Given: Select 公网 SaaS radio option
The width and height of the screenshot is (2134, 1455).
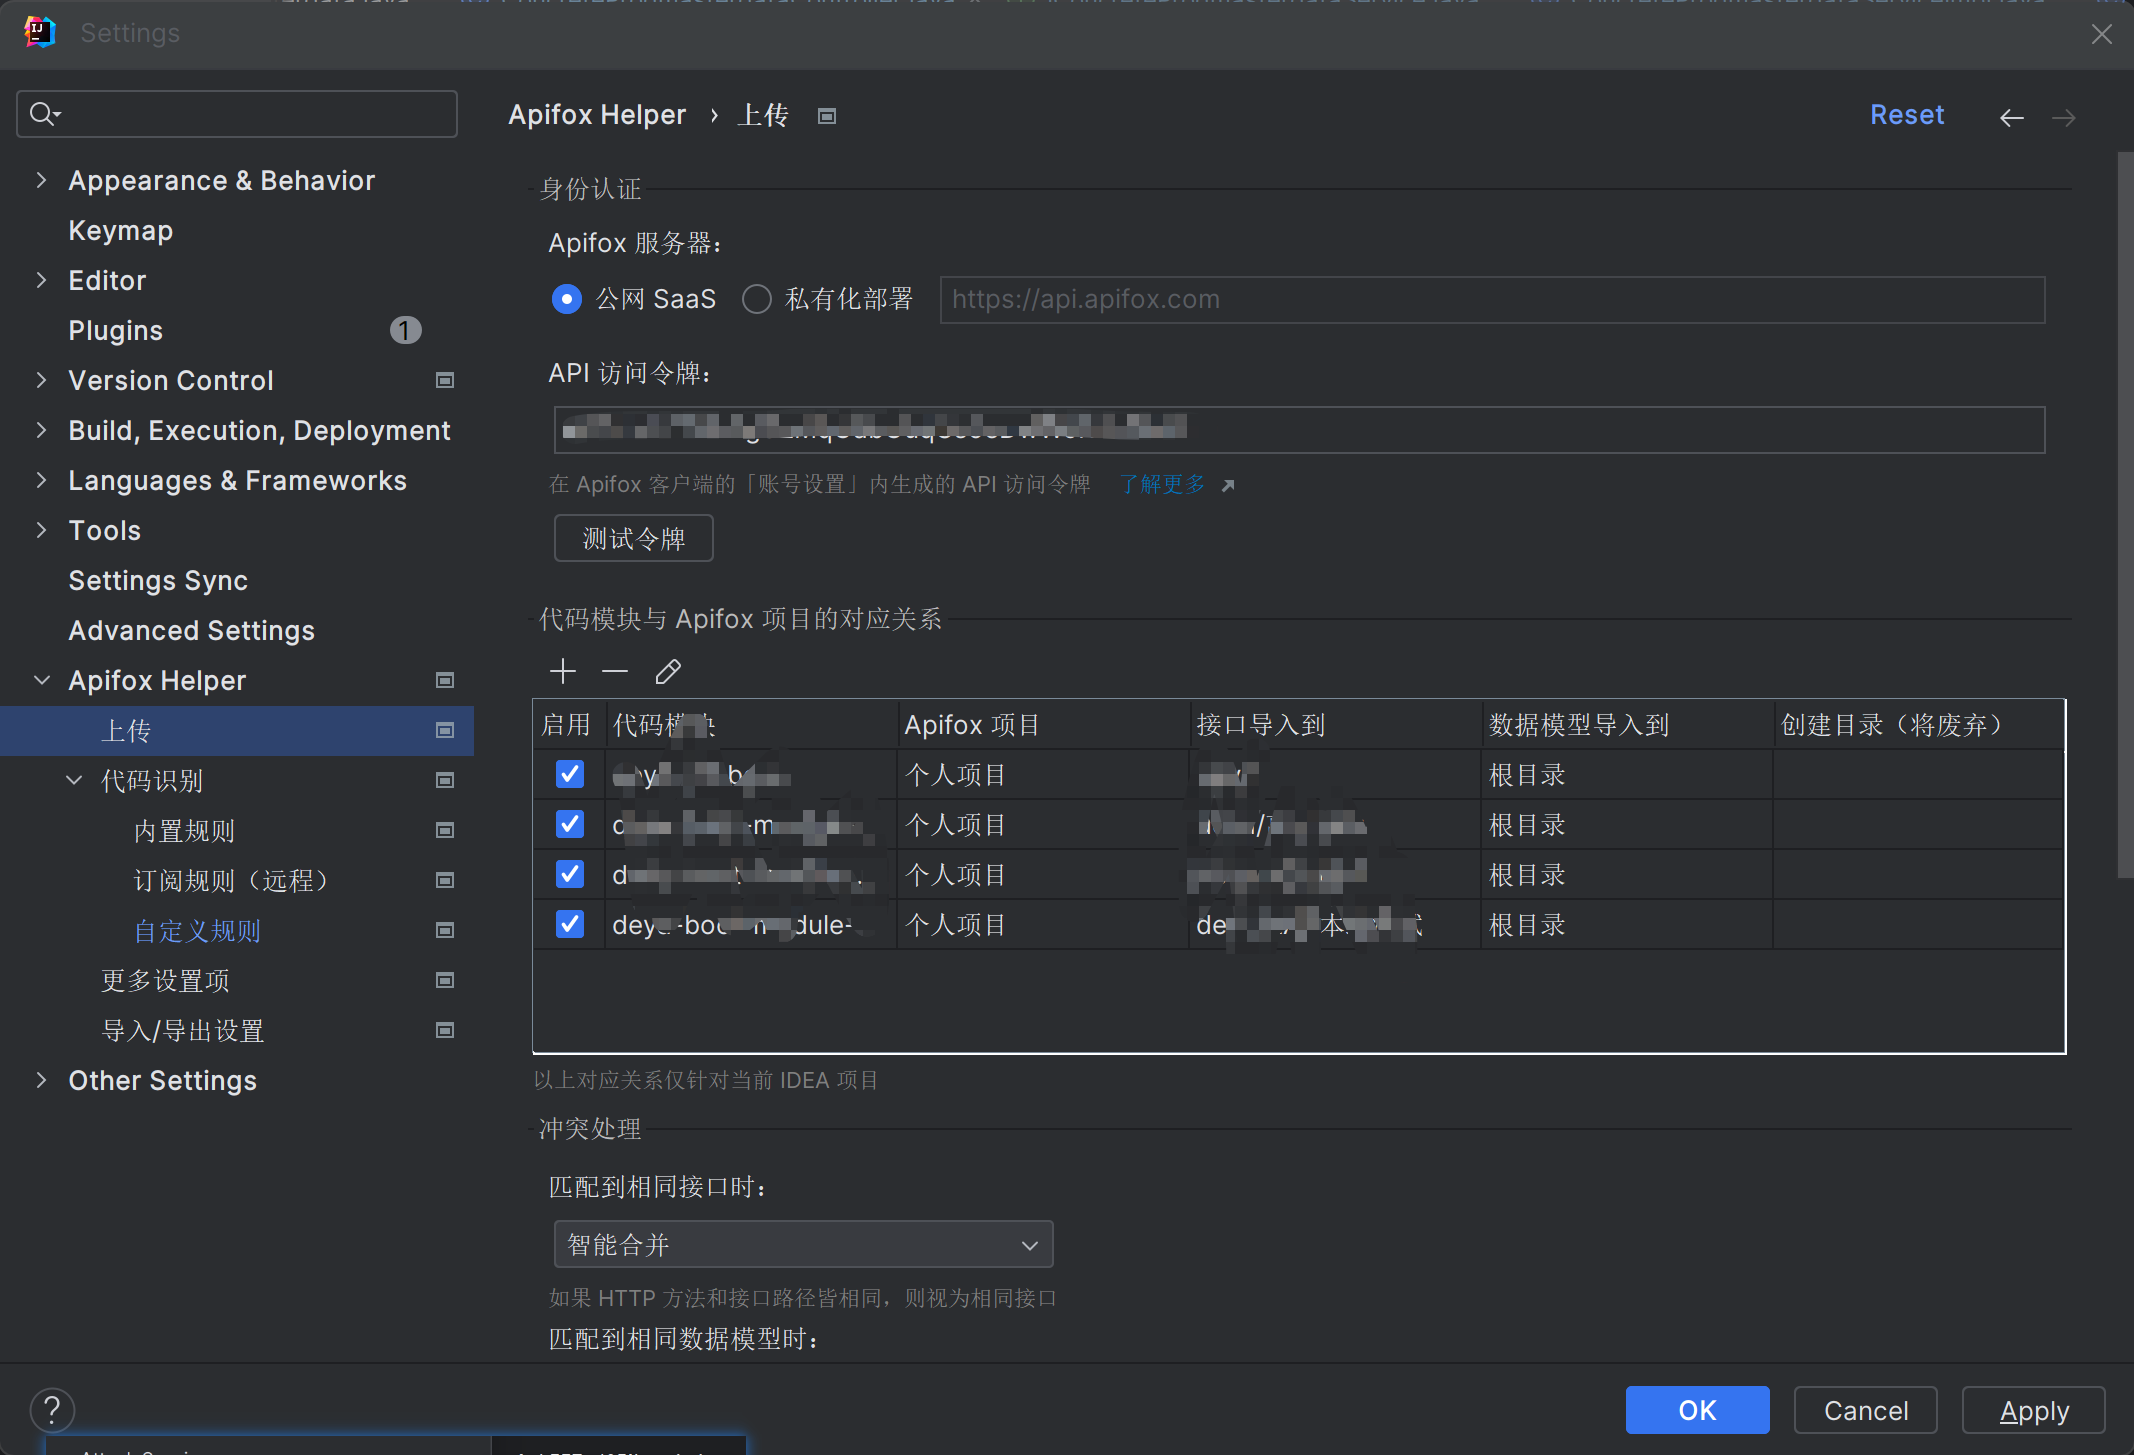Looking at the screenshot, I should click(x=567, y=299).
